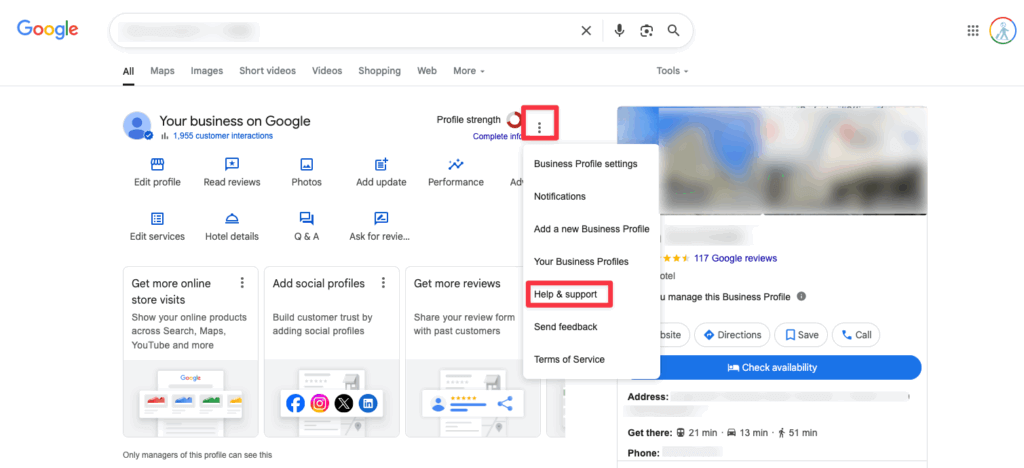
Task: Start voice search with the microphone icon
Action: point(619,31)
